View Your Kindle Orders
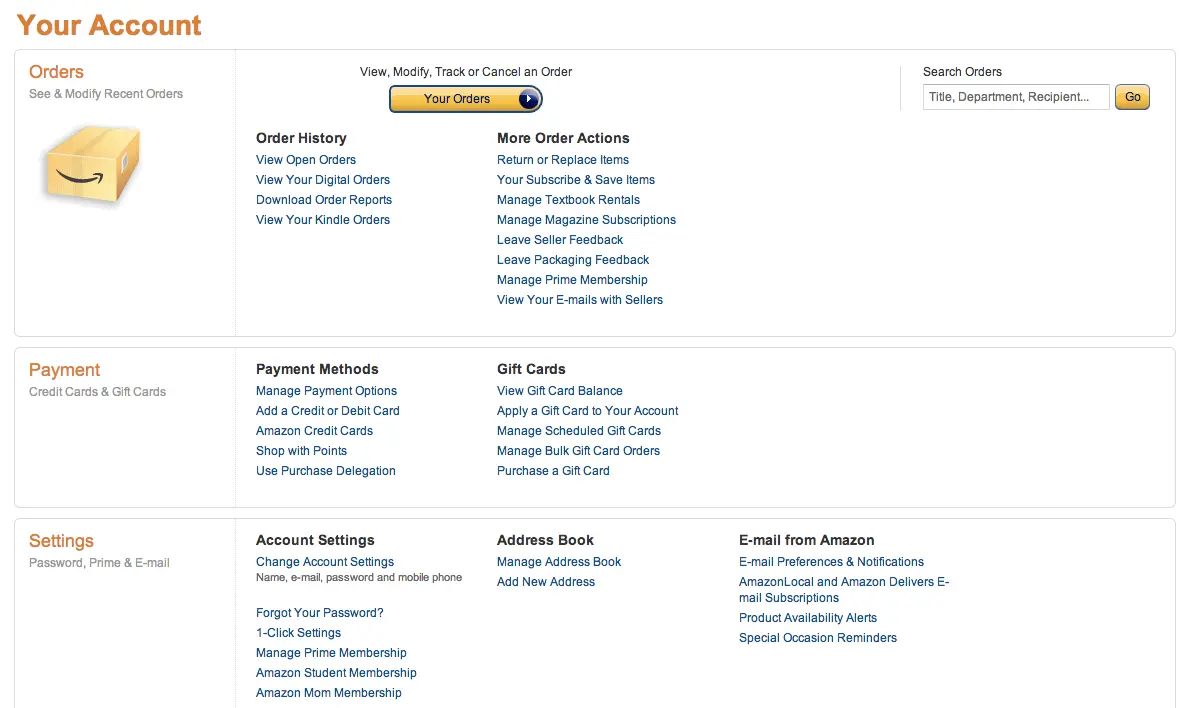The image size is (1190, 708). click(322, 219)
